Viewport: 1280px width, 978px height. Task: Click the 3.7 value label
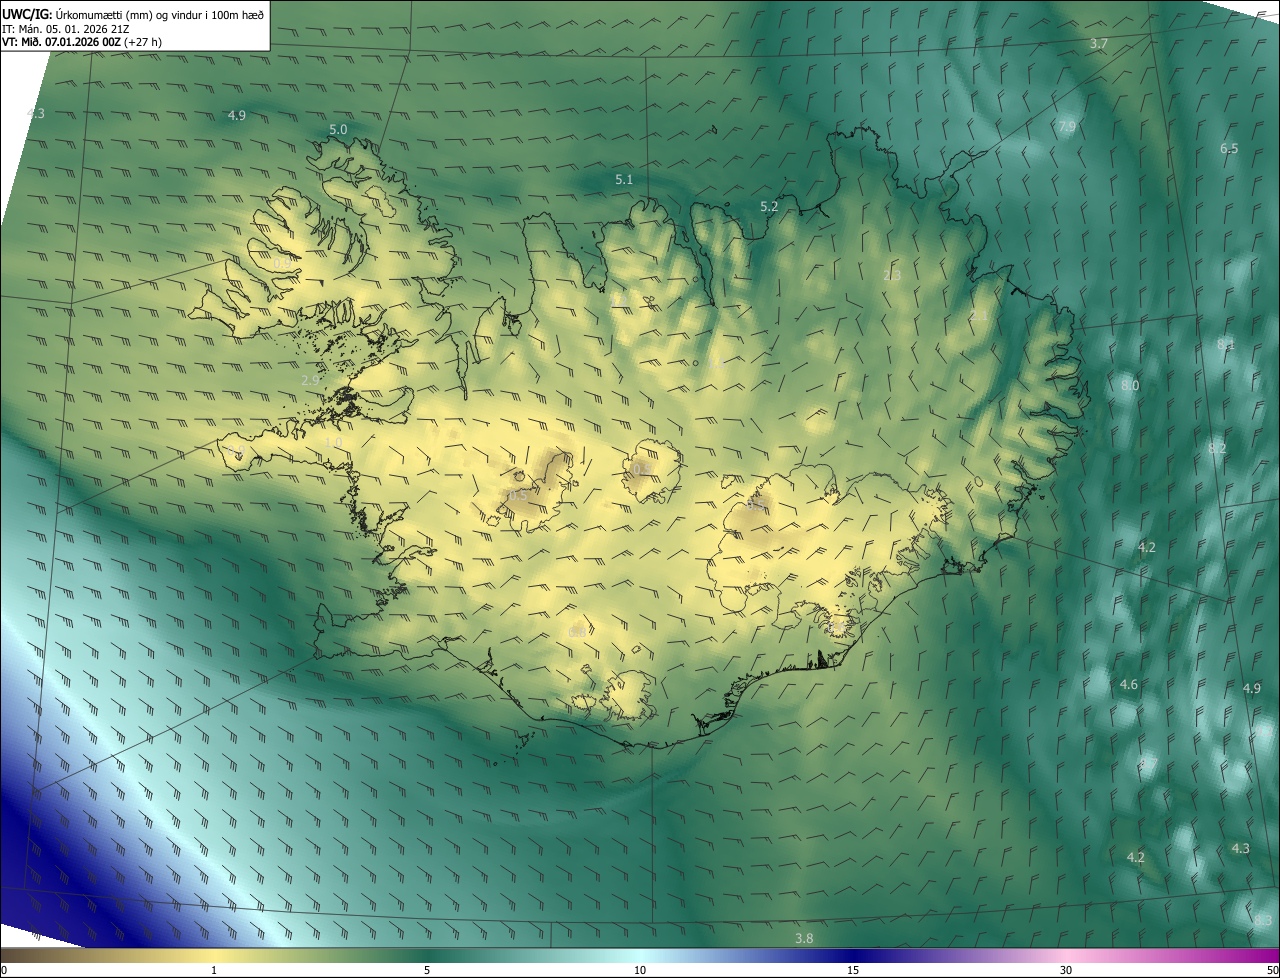tap(1099, 44)
